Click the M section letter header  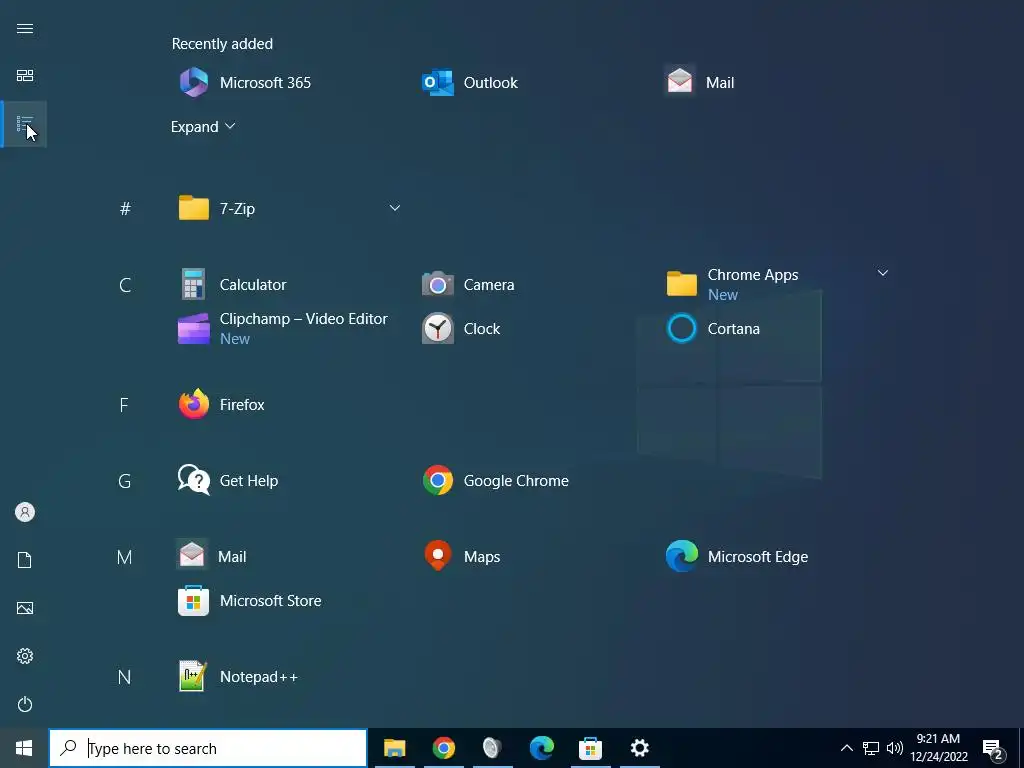[125, 557]
